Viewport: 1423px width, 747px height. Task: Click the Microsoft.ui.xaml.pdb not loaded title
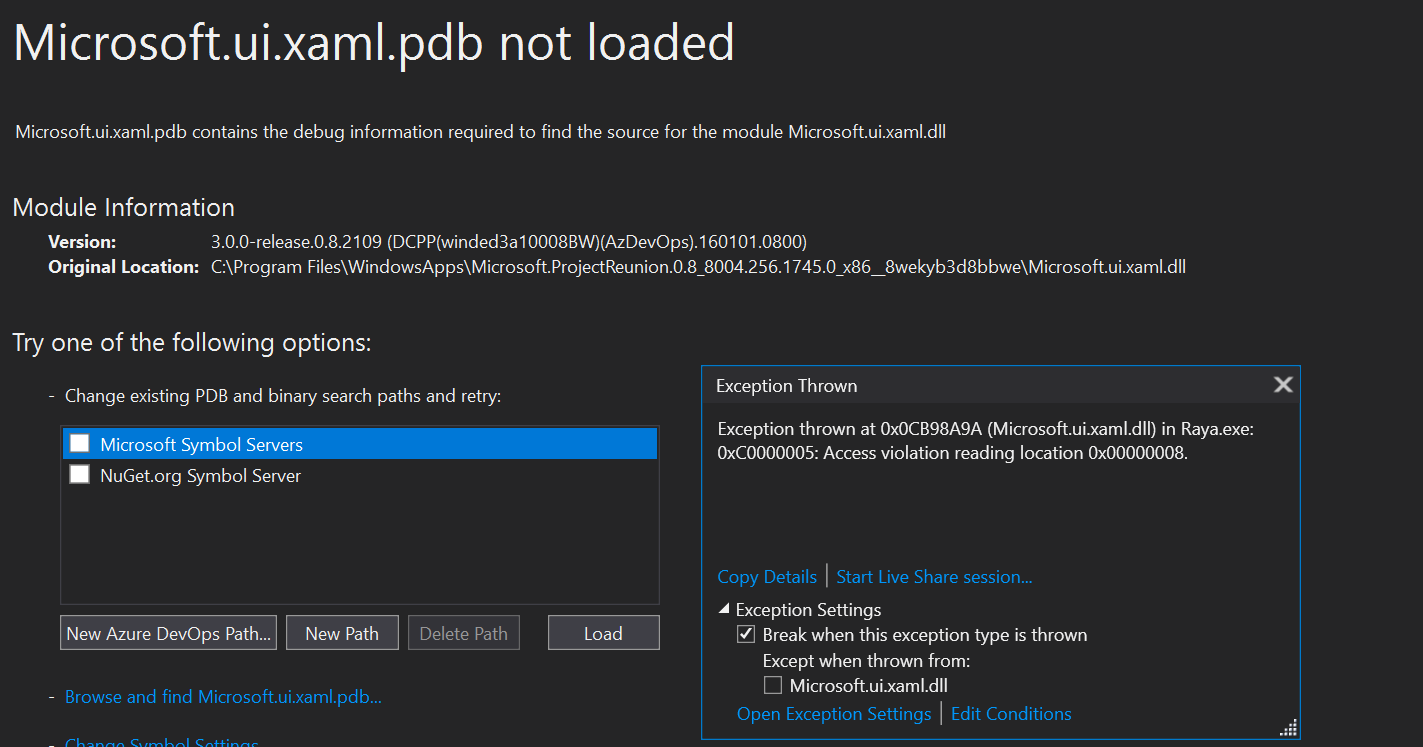pyautogui.click(x=374, y=43)
